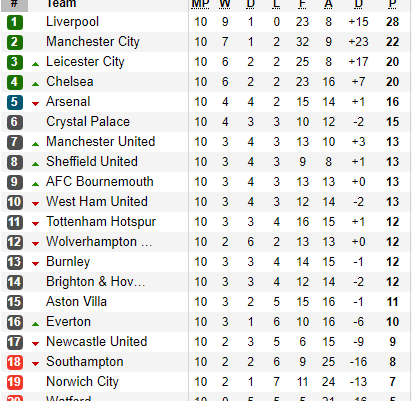Screen dimensions: 412x401
Task: Open the Sheffield United team link
Action: coord(92,162)
